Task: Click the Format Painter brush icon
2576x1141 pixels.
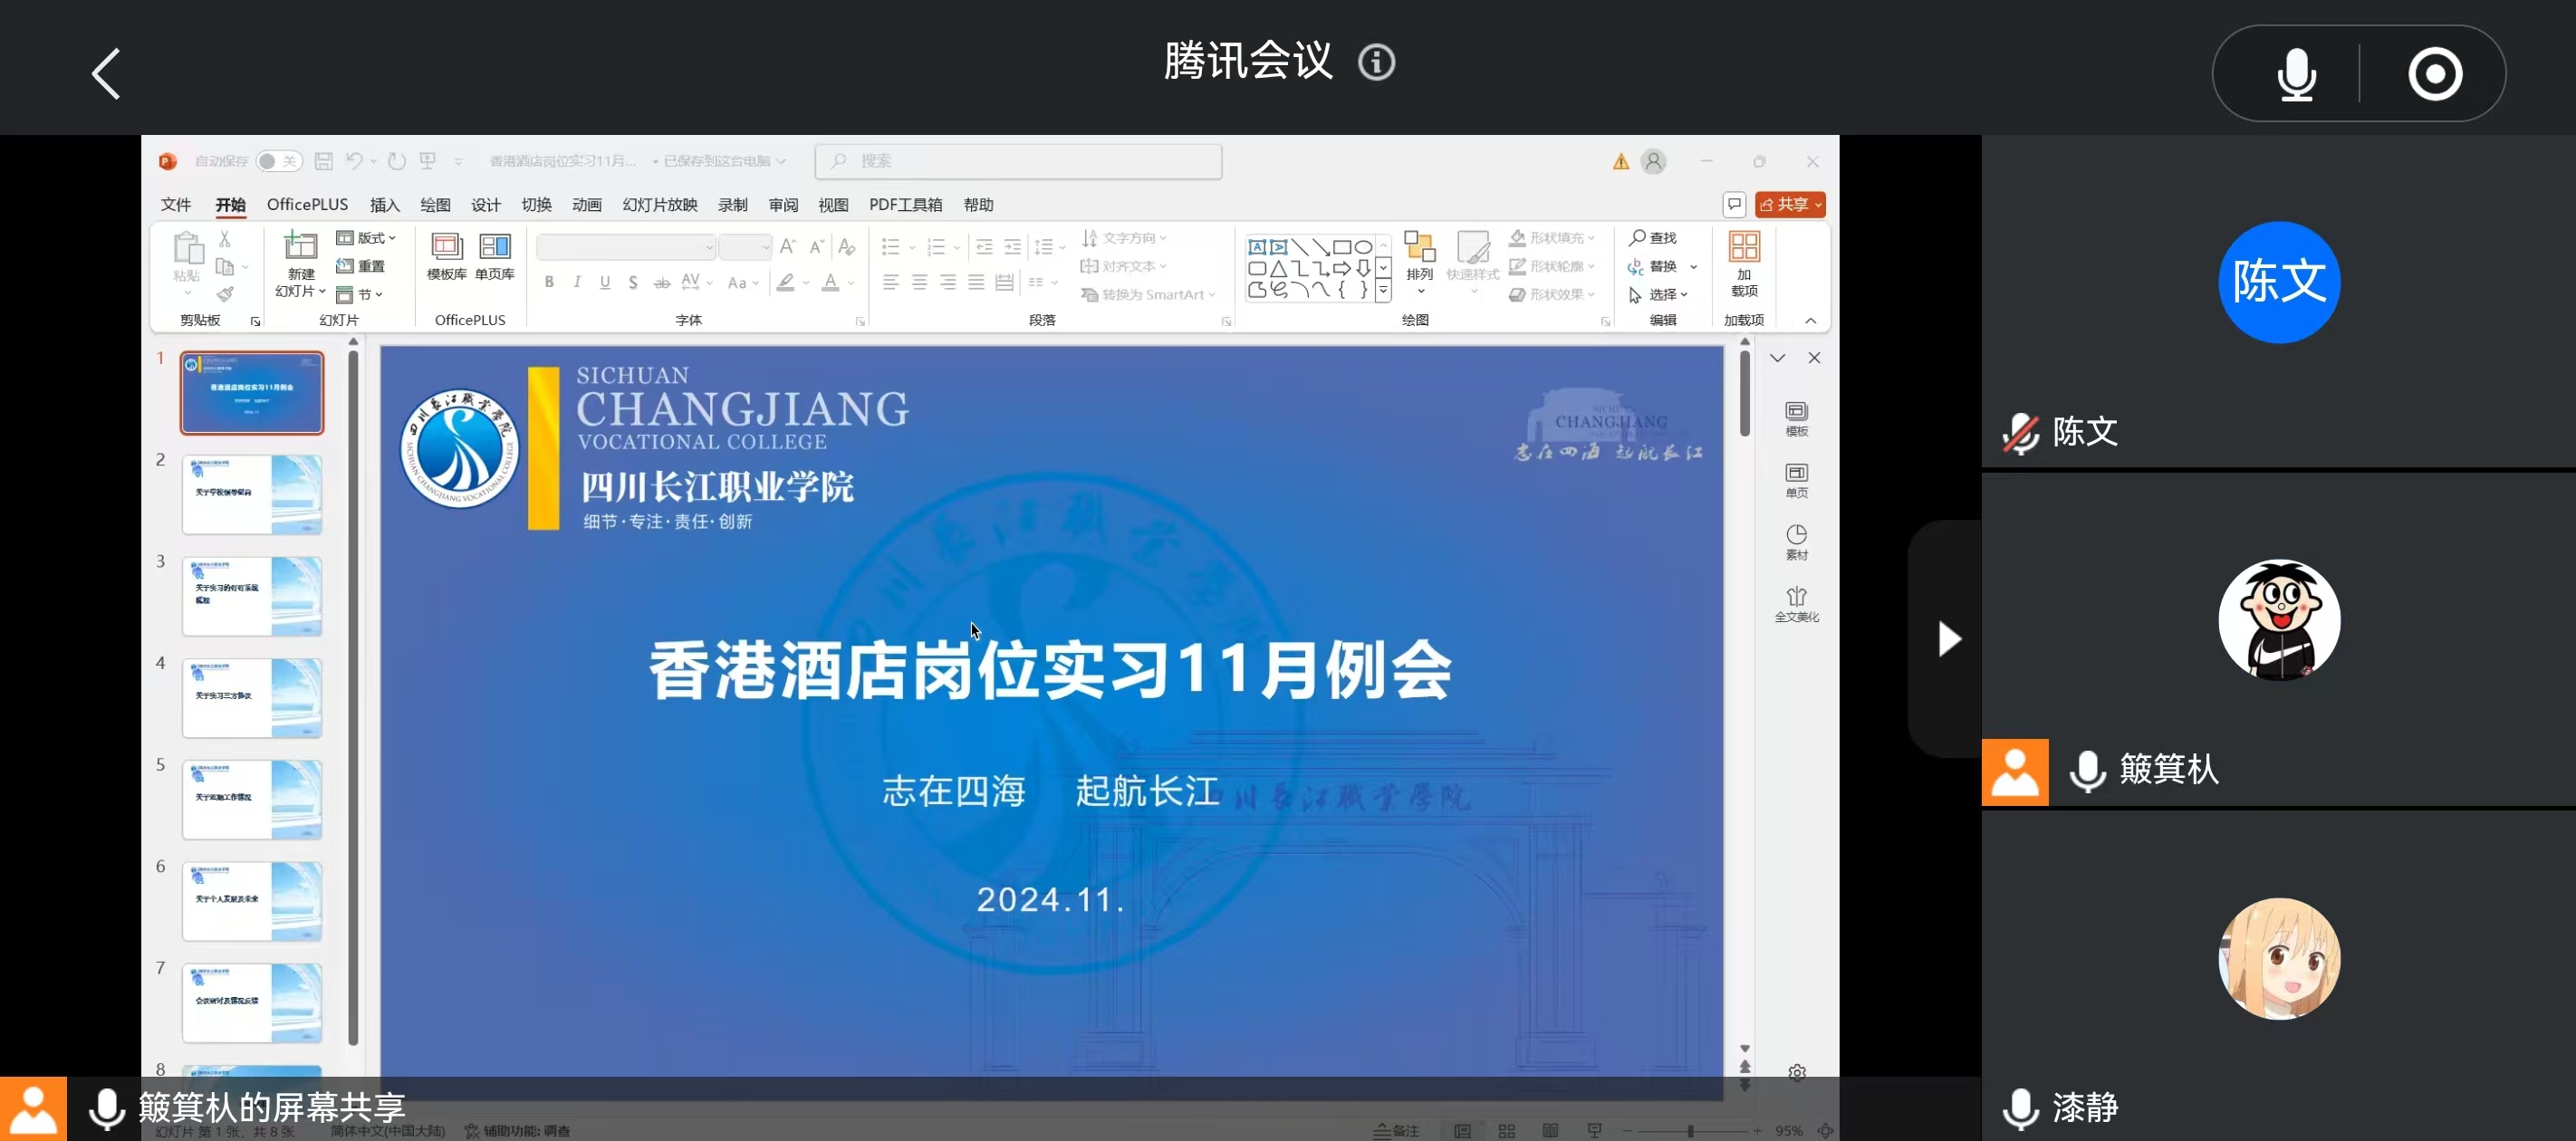Action: [x=225, y=294]
